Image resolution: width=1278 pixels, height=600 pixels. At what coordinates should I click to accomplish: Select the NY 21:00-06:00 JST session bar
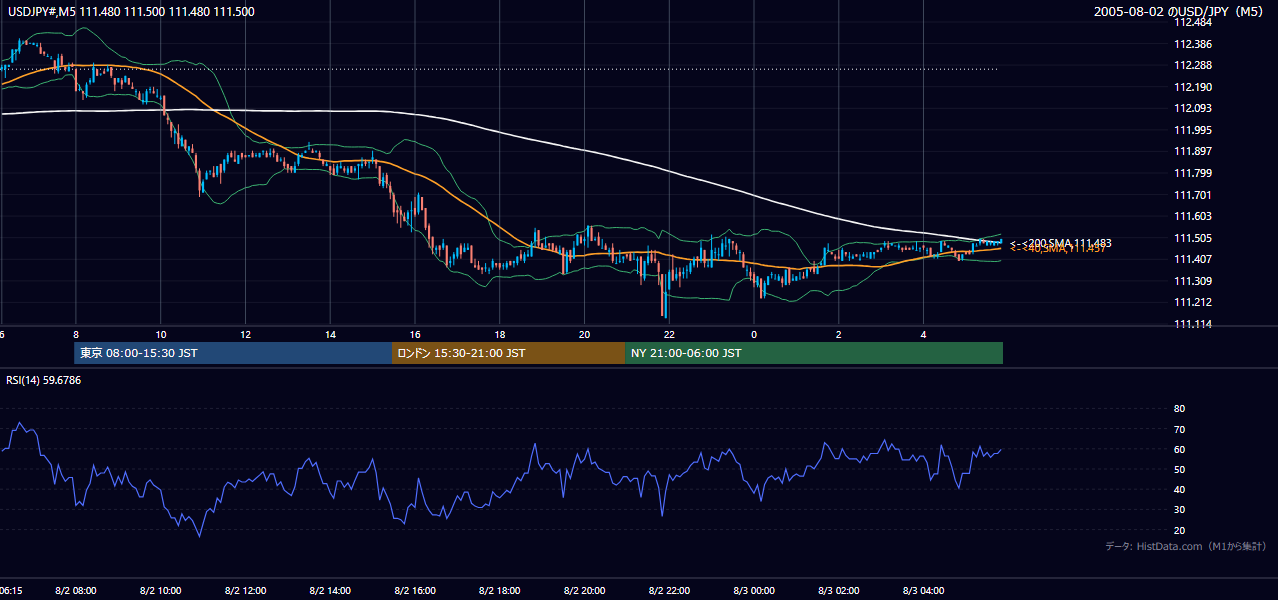click(814, 353)
